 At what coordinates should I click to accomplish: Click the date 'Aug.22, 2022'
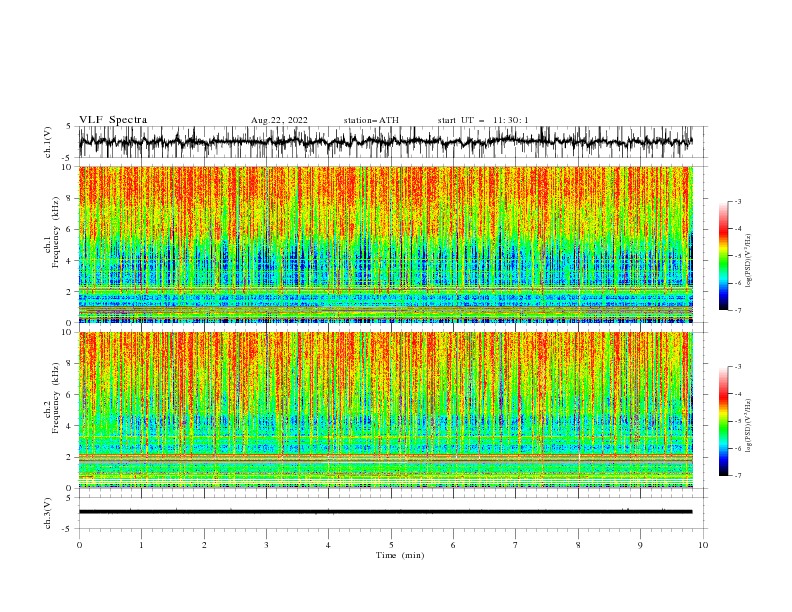click(x=279, y=120)
